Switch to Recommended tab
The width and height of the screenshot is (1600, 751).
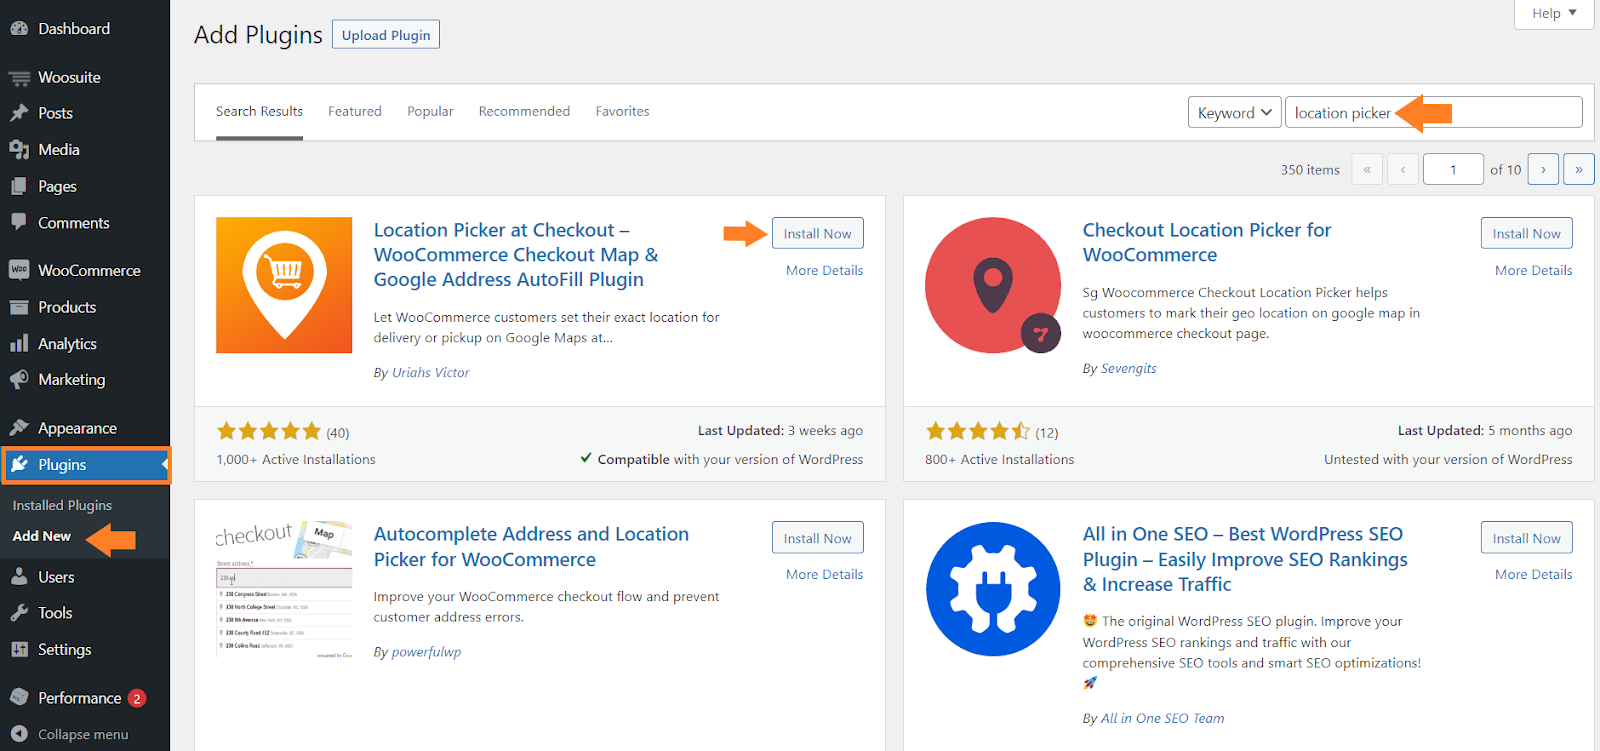point(524,111)
